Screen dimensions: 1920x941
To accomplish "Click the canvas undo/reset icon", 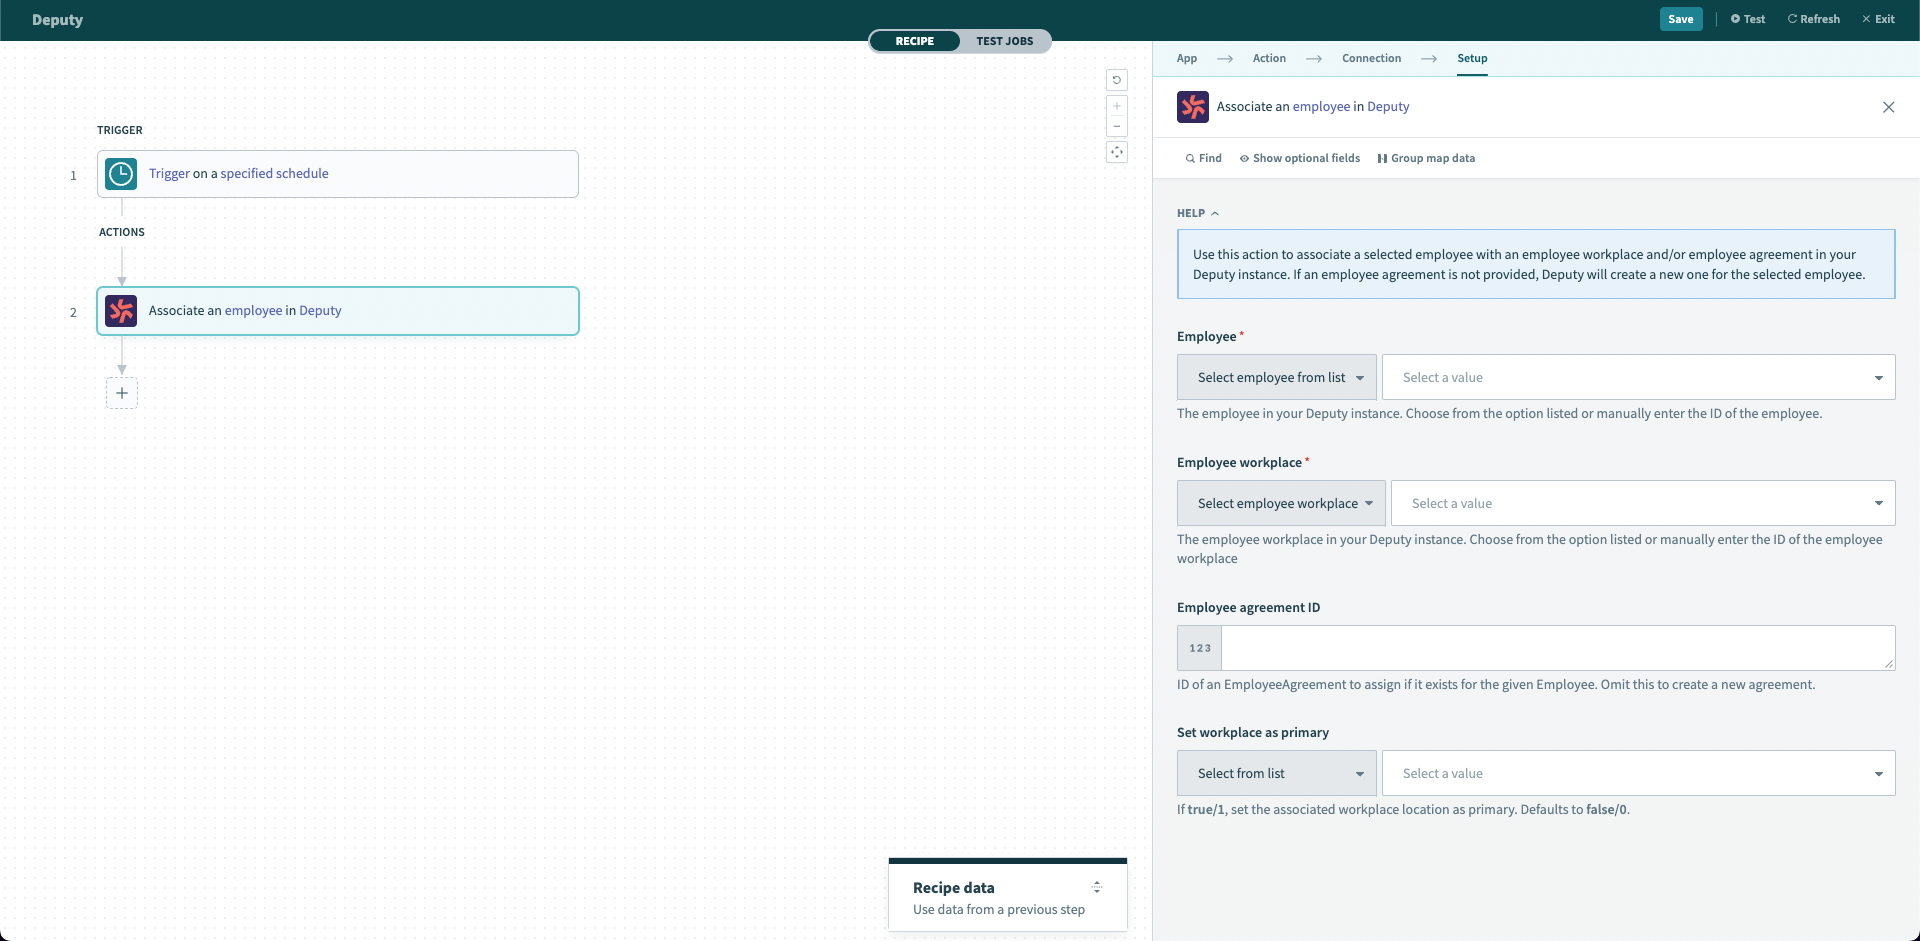I will tap(1117, 80).
